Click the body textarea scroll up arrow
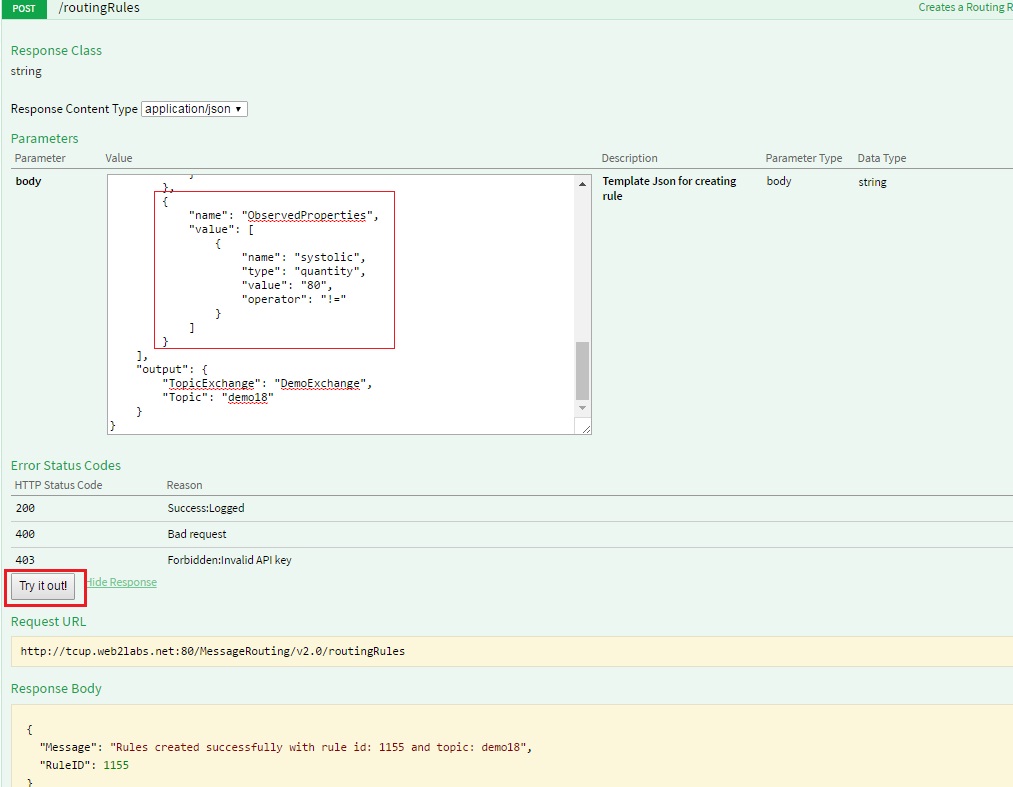Viewport: 1013px width, 787px height. (x=582, y=184)
